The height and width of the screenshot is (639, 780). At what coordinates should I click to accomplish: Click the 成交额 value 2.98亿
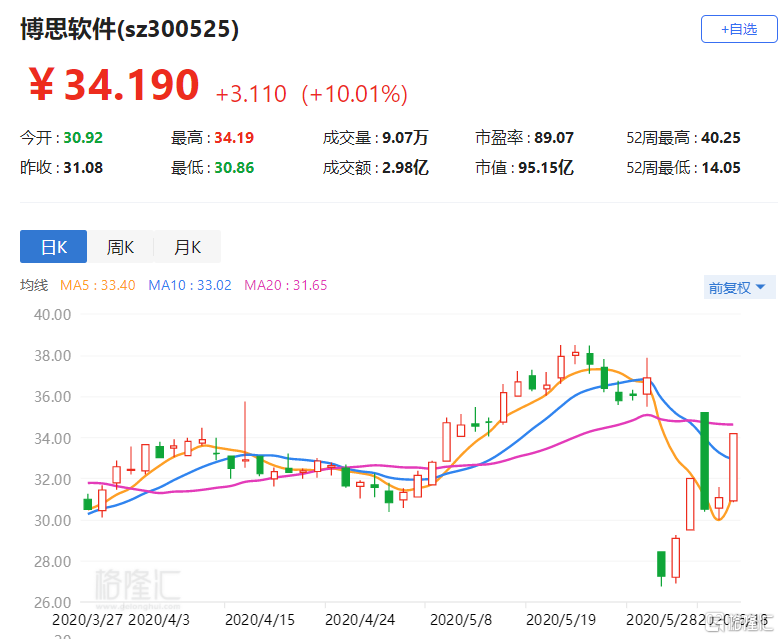(x=405, y=168)
